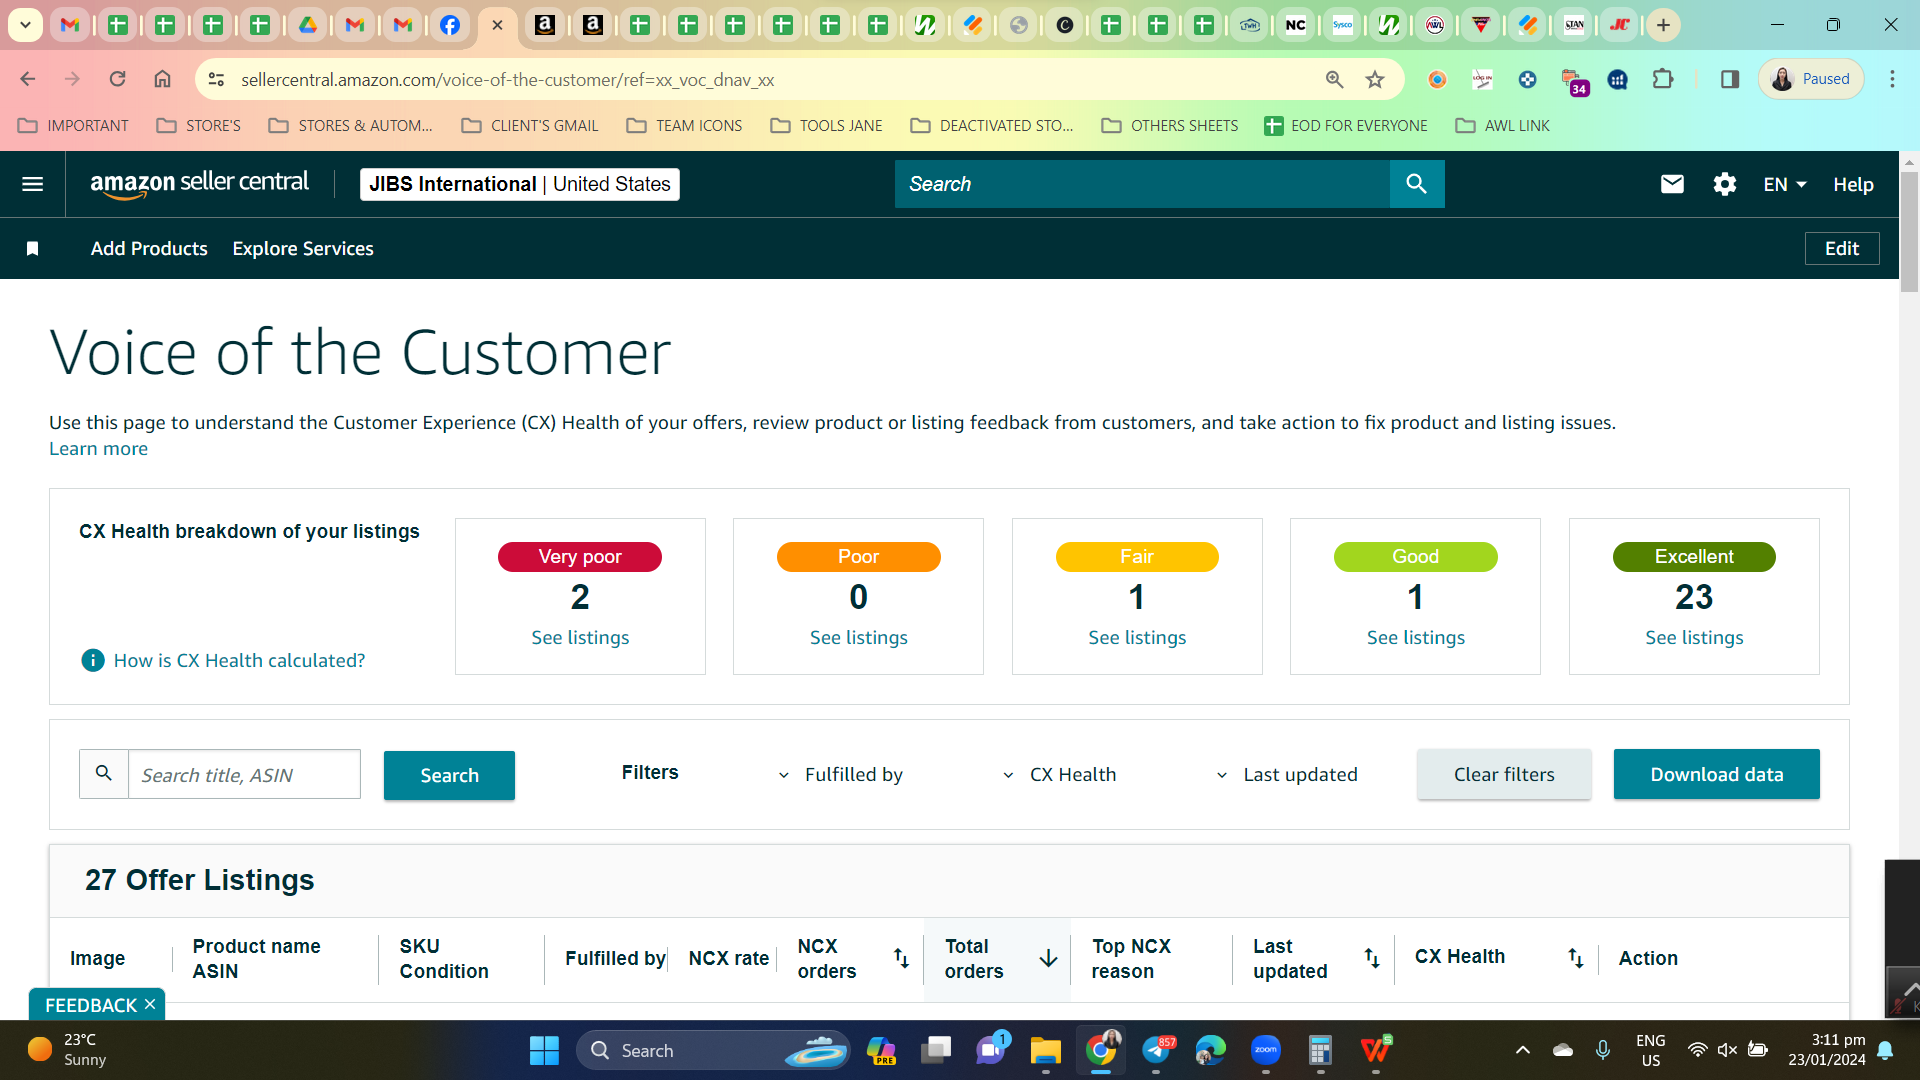The width and height of the screenshot is (1920, 1080).
Task: Click into the header Search field
Action: click(1142, 184)
